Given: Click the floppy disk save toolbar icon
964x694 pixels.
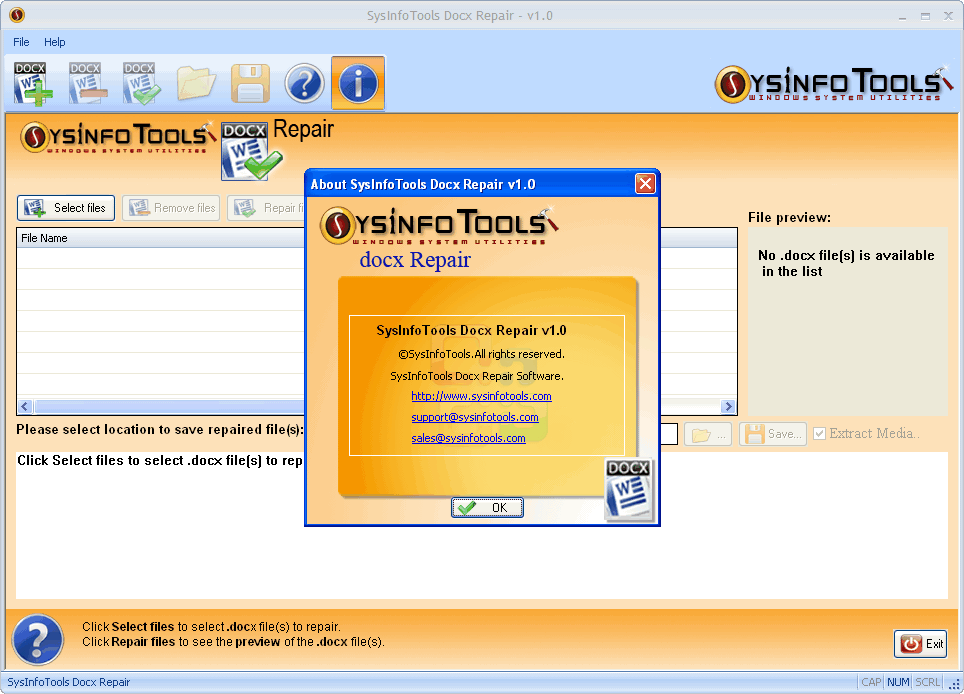Looking at the screenshot, I should 250,84.
